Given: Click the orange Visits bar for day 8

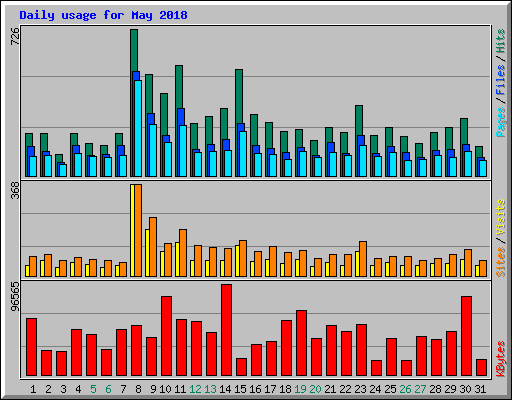Looking at the screenshot, I should [138, 230].
